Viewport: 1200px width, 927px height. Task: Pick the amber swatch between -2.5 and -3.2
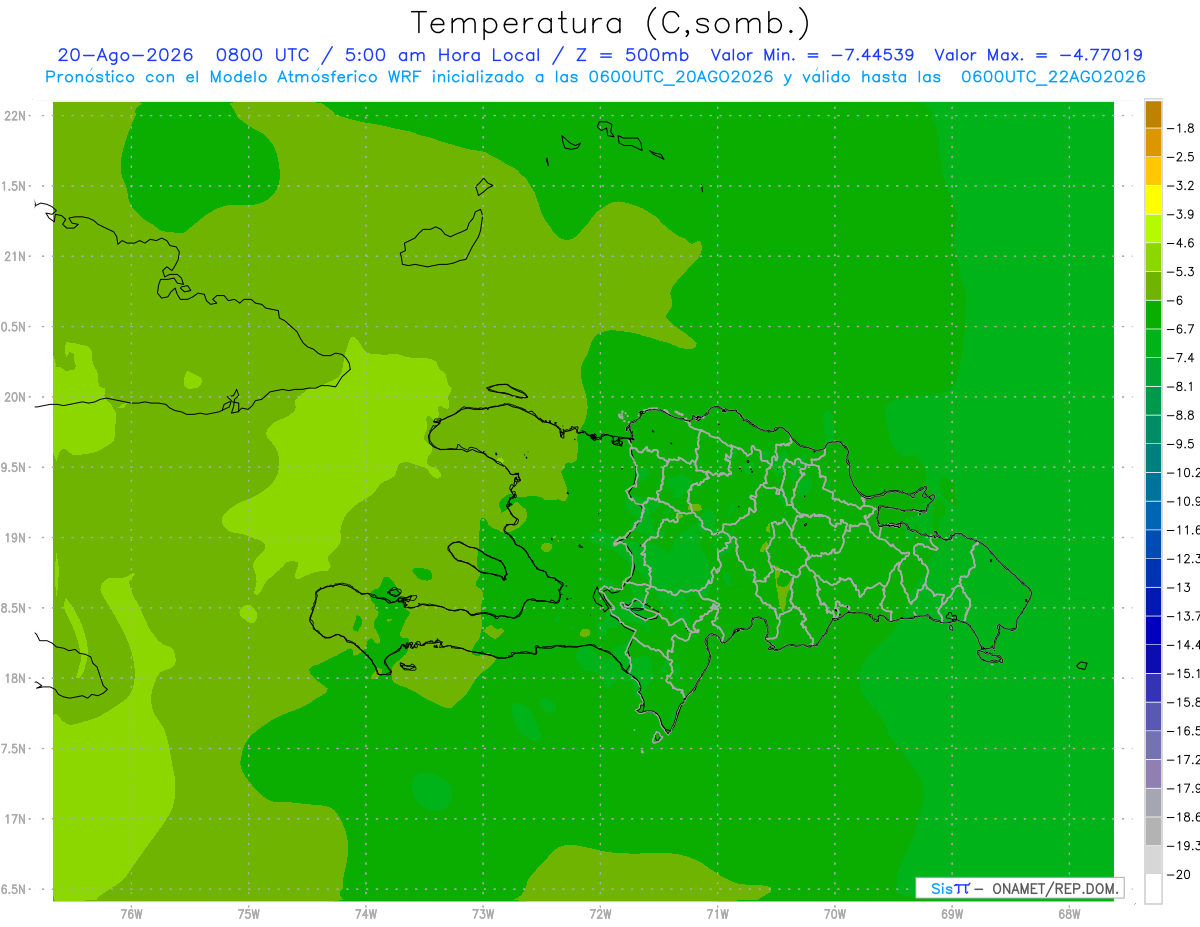coord(1153,171)
